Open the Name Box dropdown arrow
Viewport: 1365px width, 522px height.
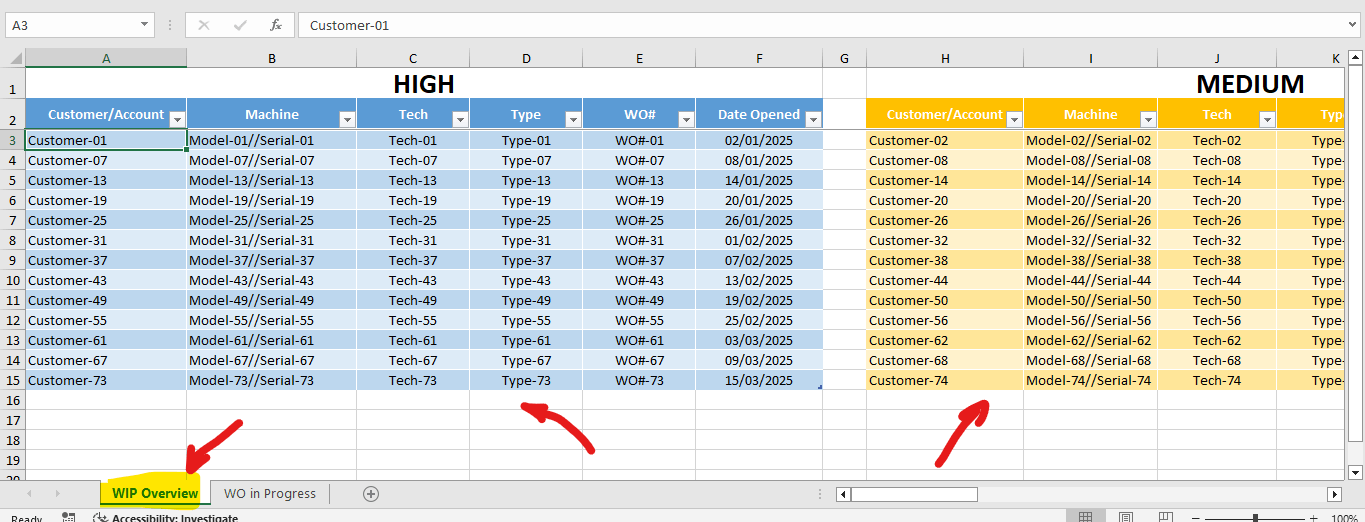click(145, 25)
